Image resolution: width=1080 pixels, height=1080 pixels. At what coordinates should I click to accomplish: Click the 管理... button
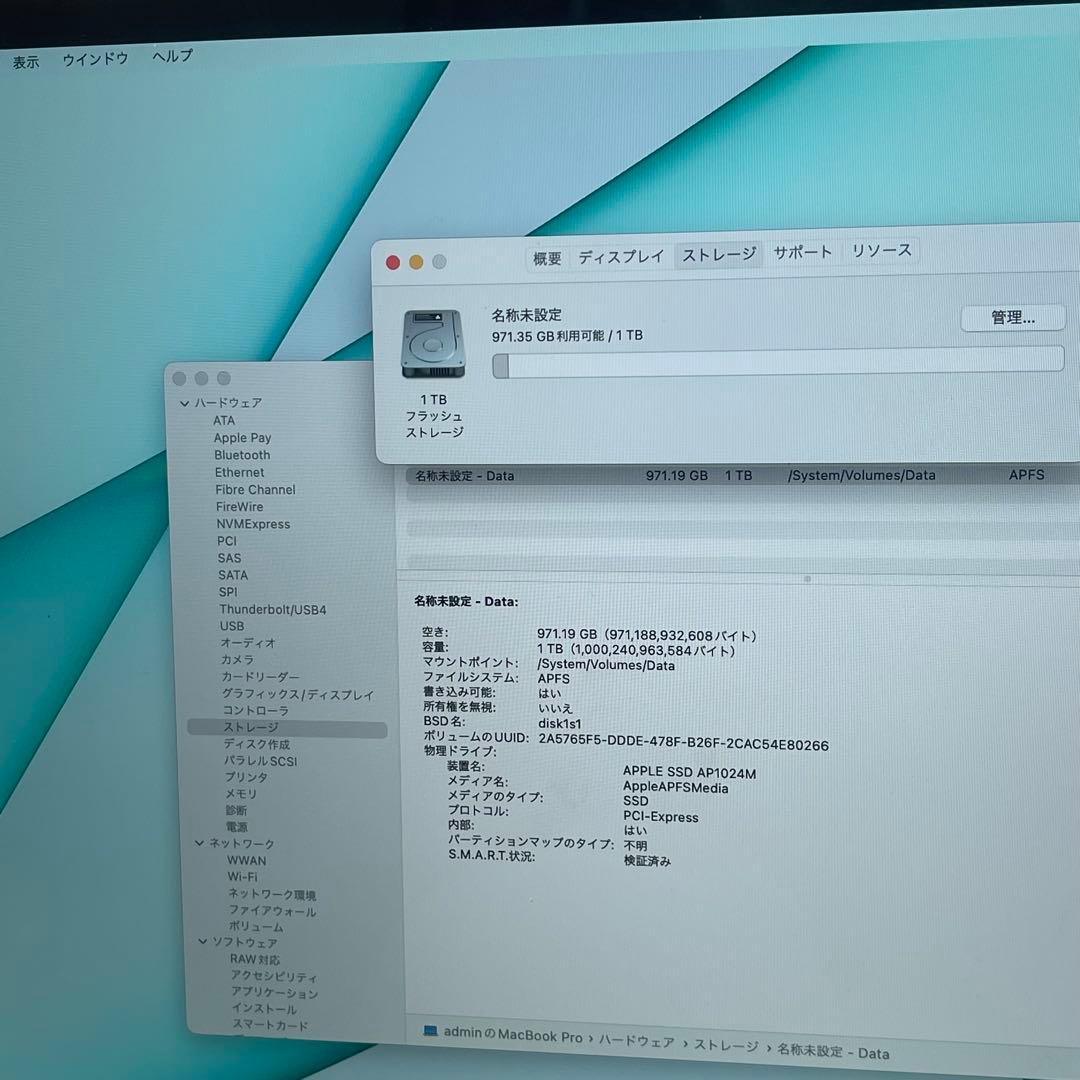pos(1012,317)
